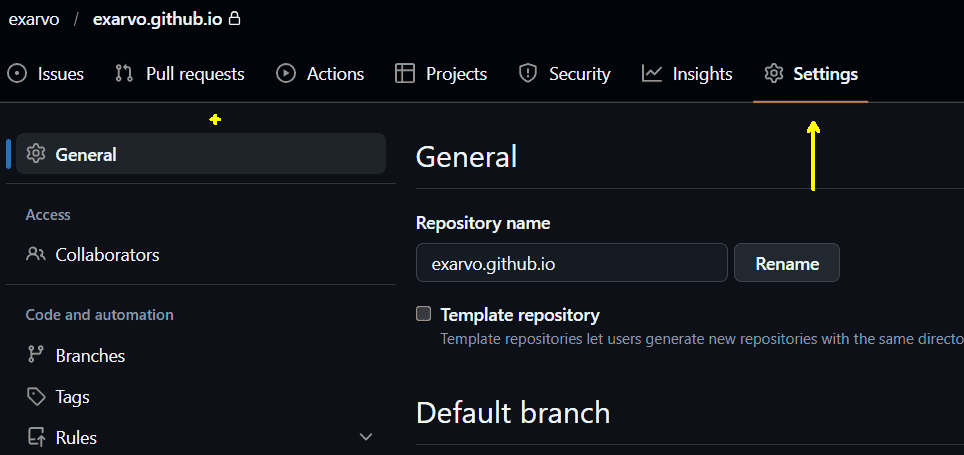Go to the Projects tab

coord(441,74)
